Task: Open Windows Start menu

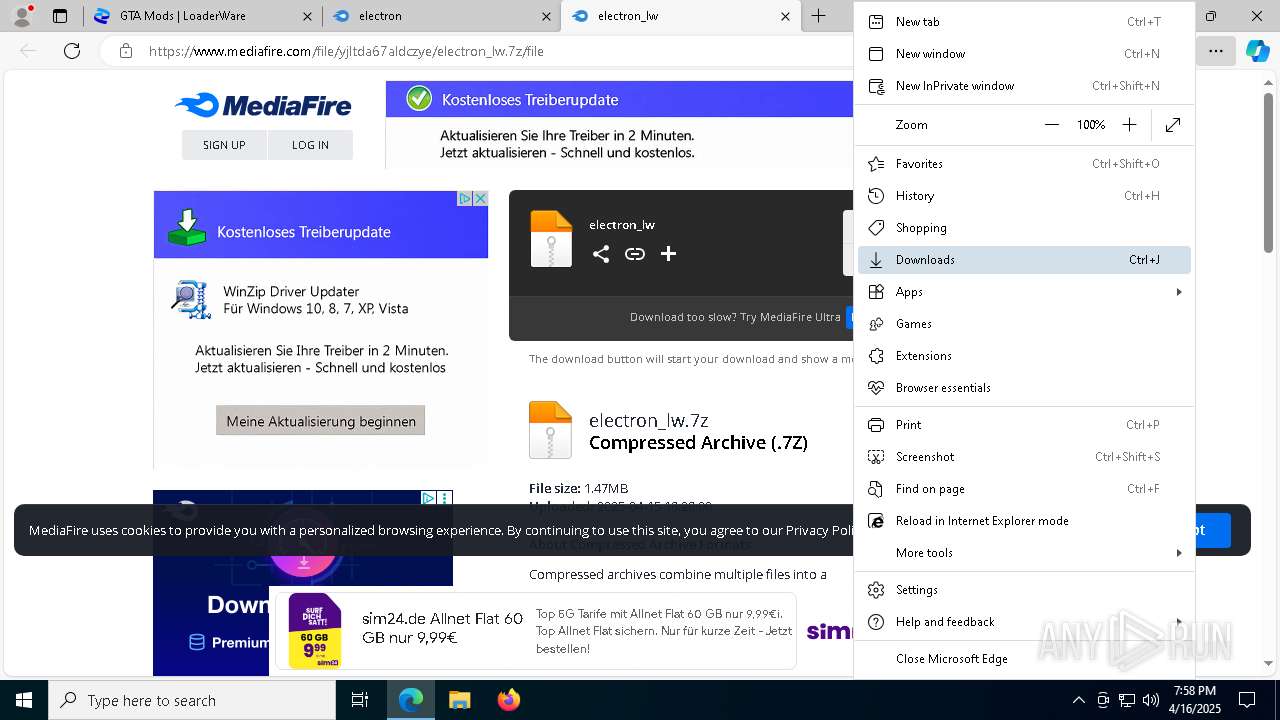Action: (24, 700)
